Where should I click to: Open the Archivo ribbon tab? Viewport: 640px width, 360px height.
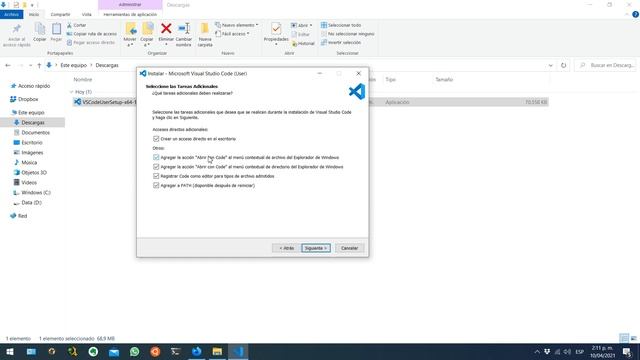point(11,14)
